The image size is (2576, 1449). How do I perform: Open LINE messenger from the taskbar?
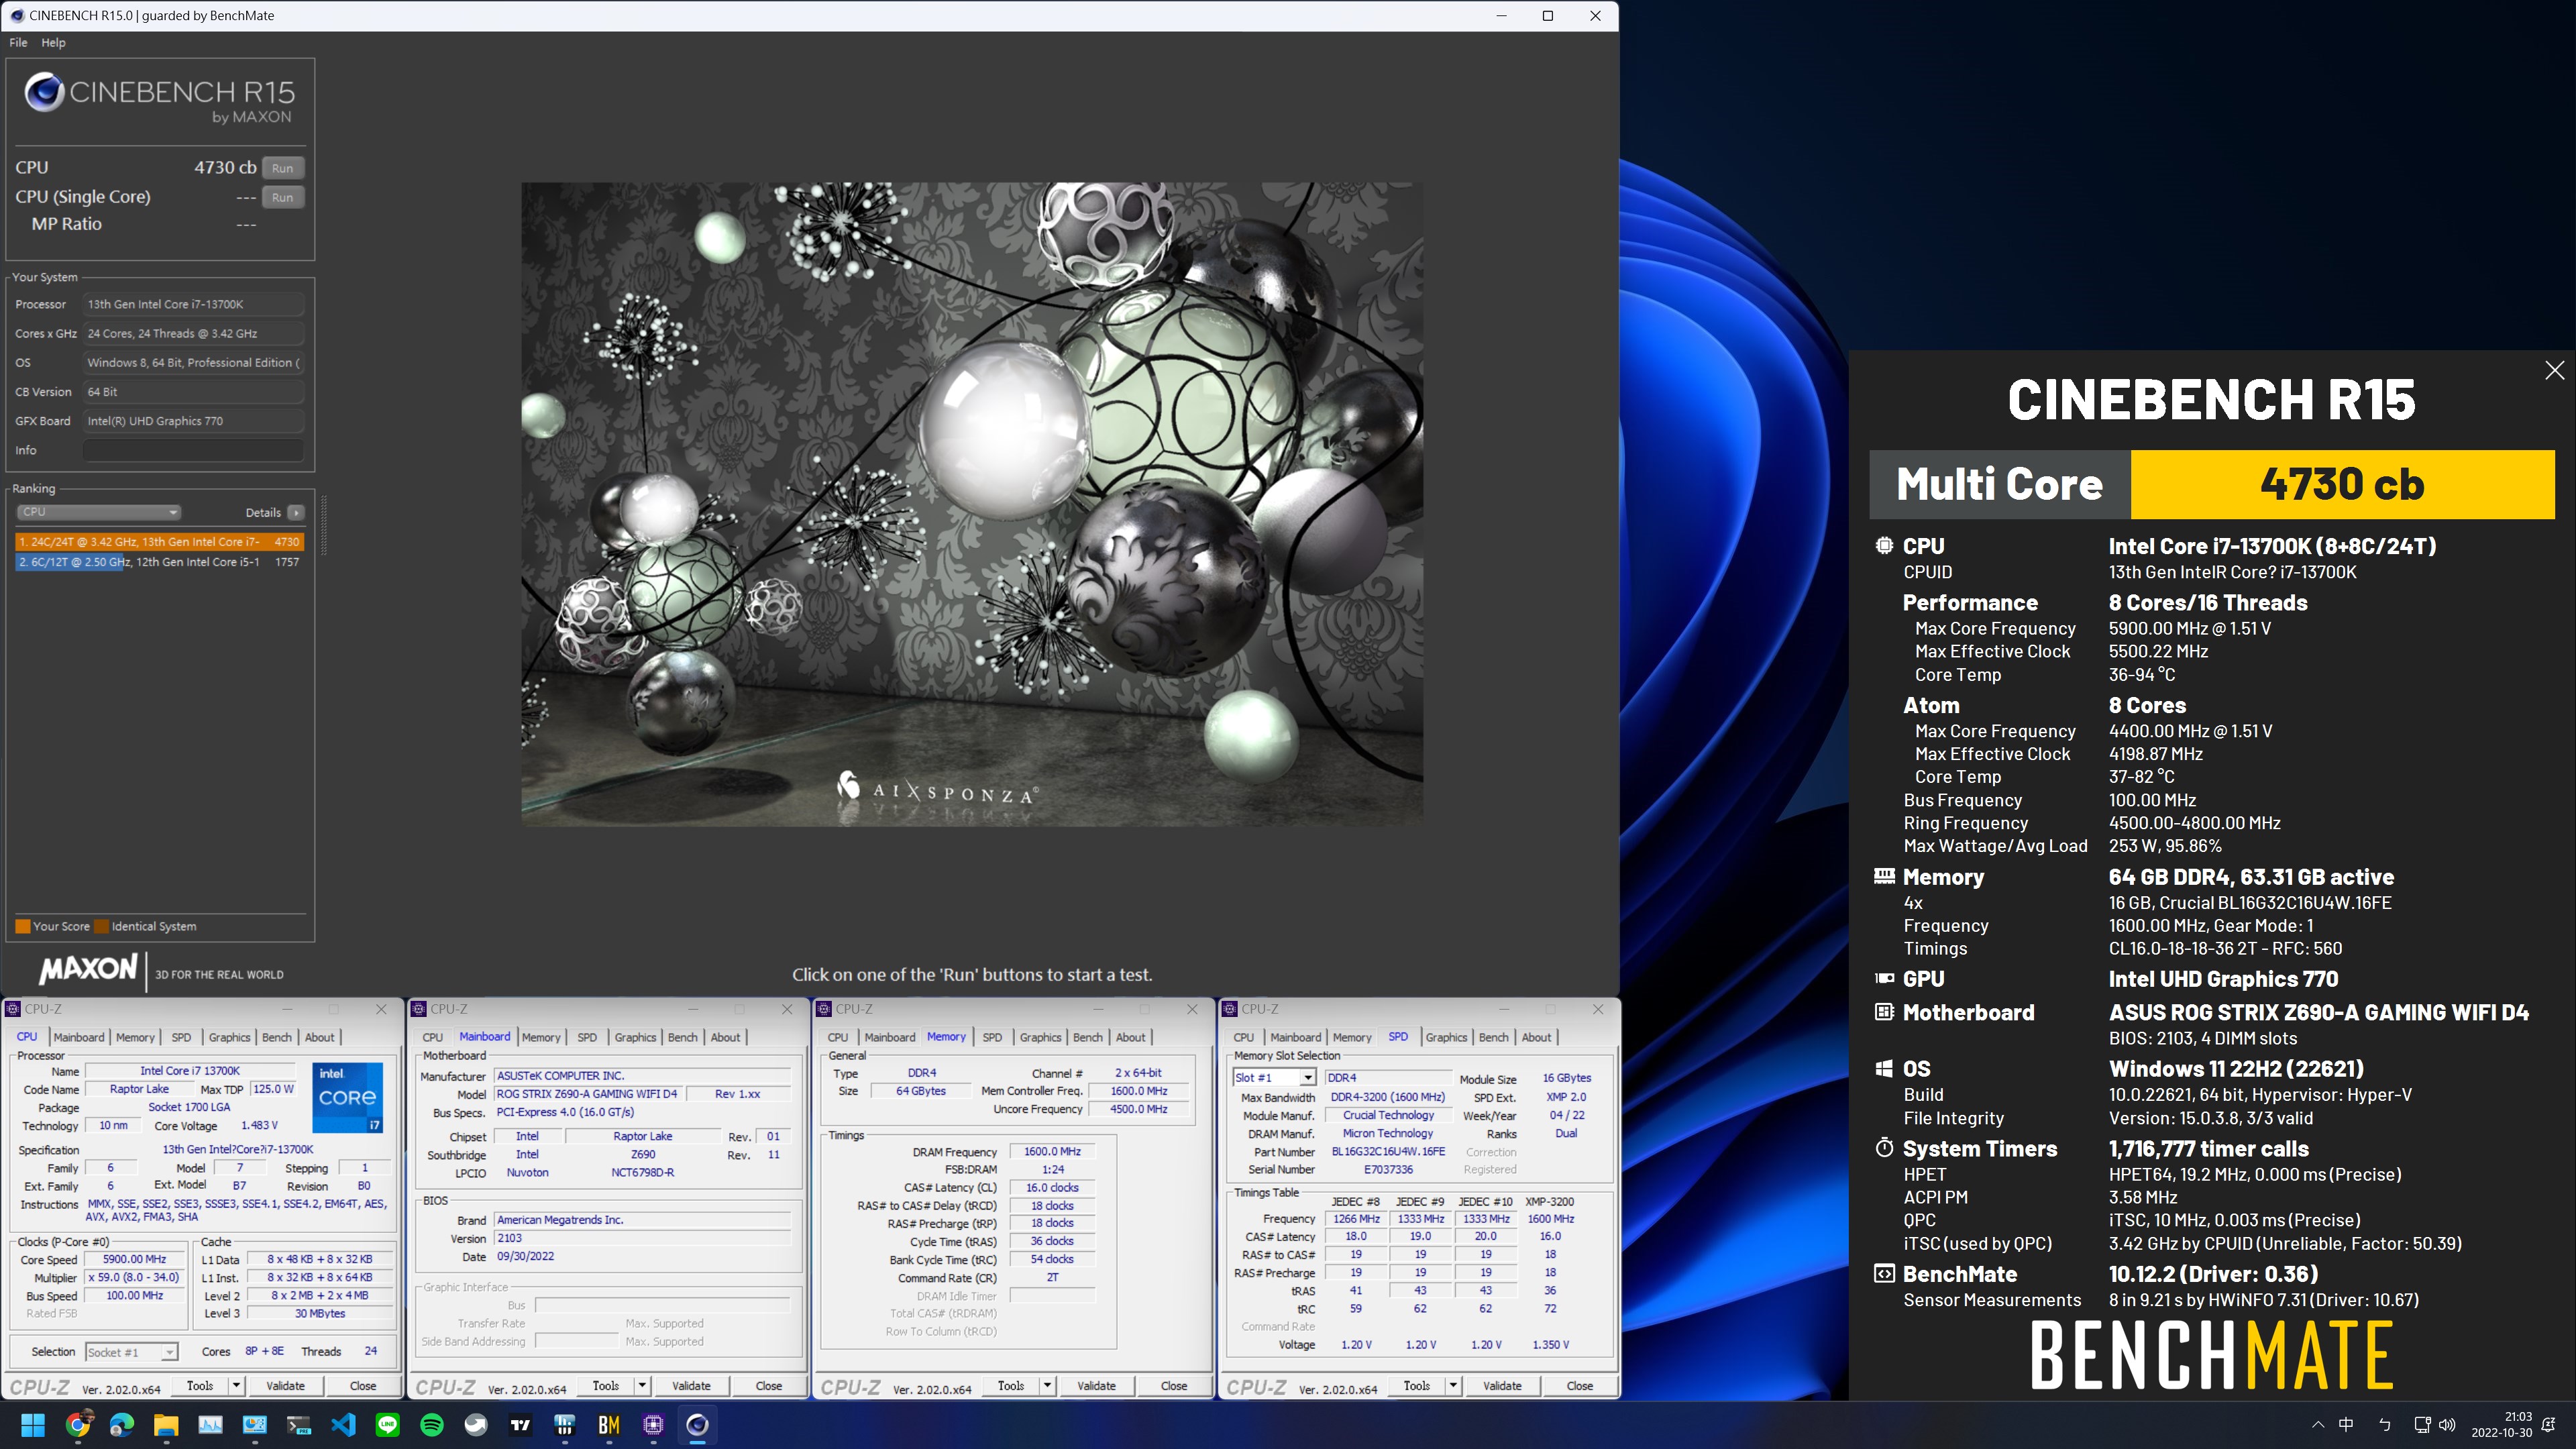click(x=387, y=1425)
